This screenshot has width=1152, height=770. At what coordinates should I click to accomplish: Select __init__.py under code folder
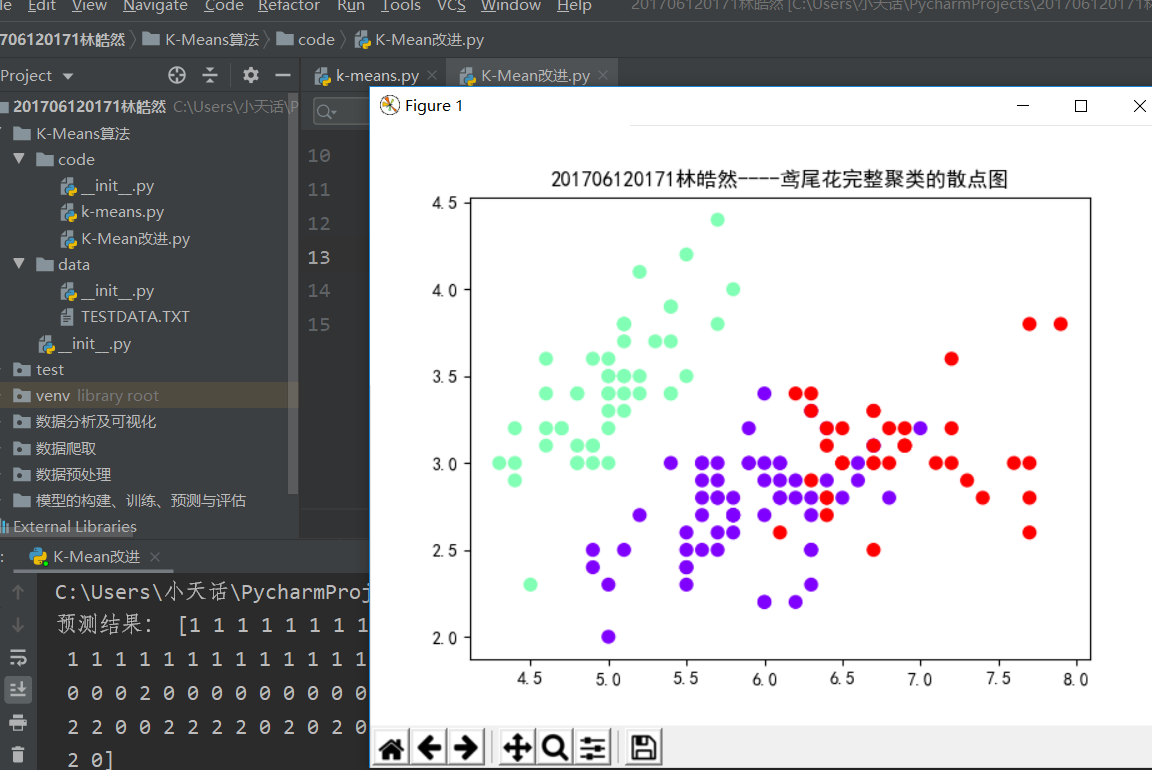107,186
